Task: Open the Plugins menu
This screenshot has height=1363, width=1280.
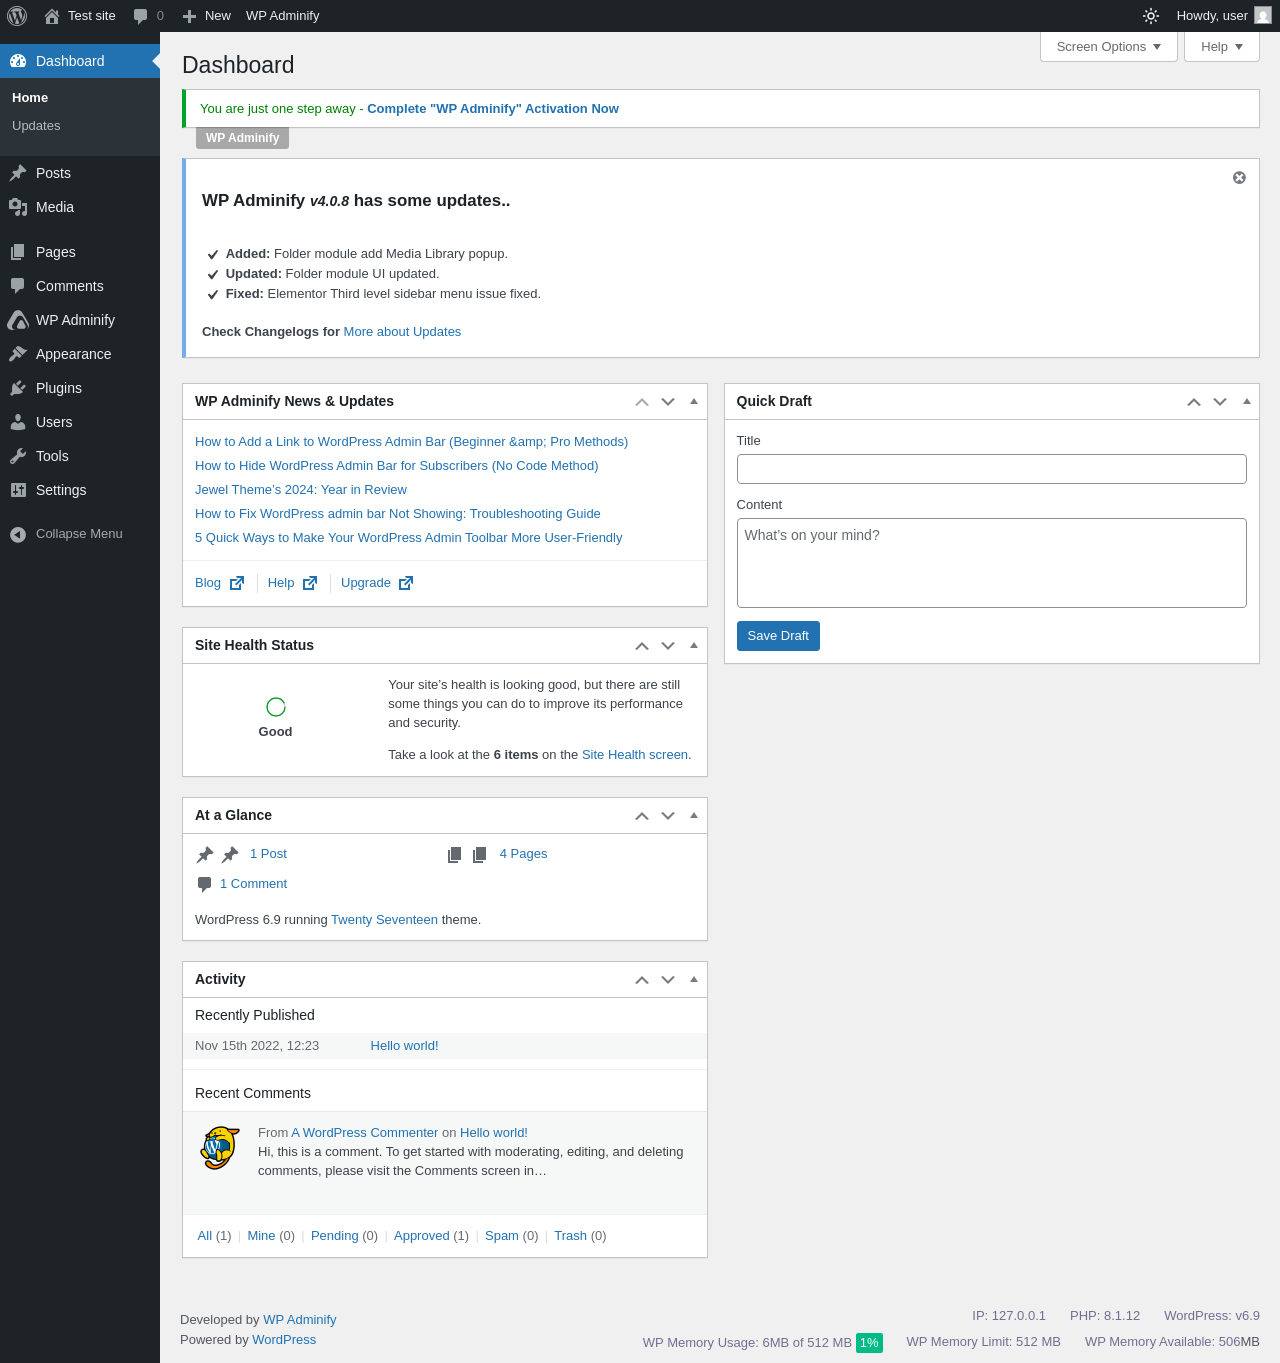Action: (x=59, y=388)
